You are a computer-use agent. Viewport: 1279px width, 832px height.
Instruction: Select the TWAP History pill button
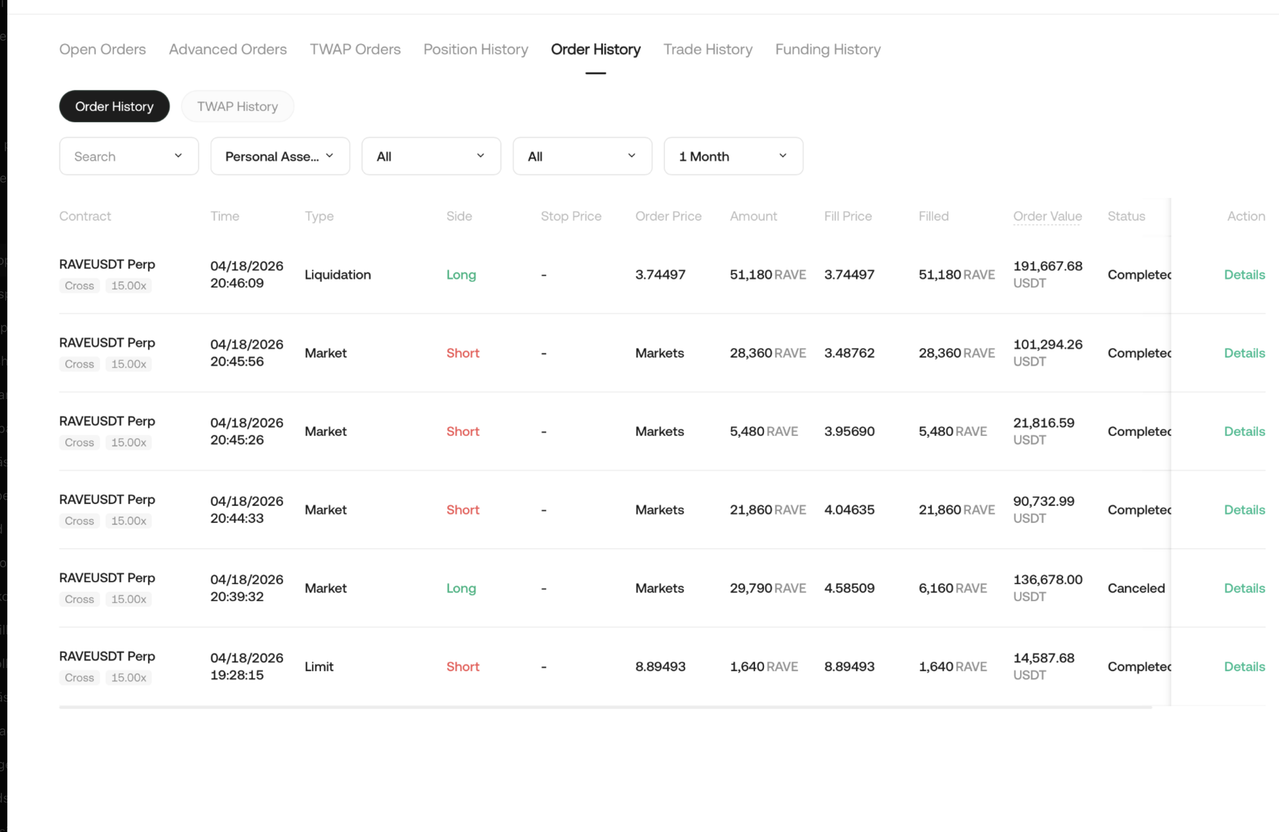(x=237, y=106)
